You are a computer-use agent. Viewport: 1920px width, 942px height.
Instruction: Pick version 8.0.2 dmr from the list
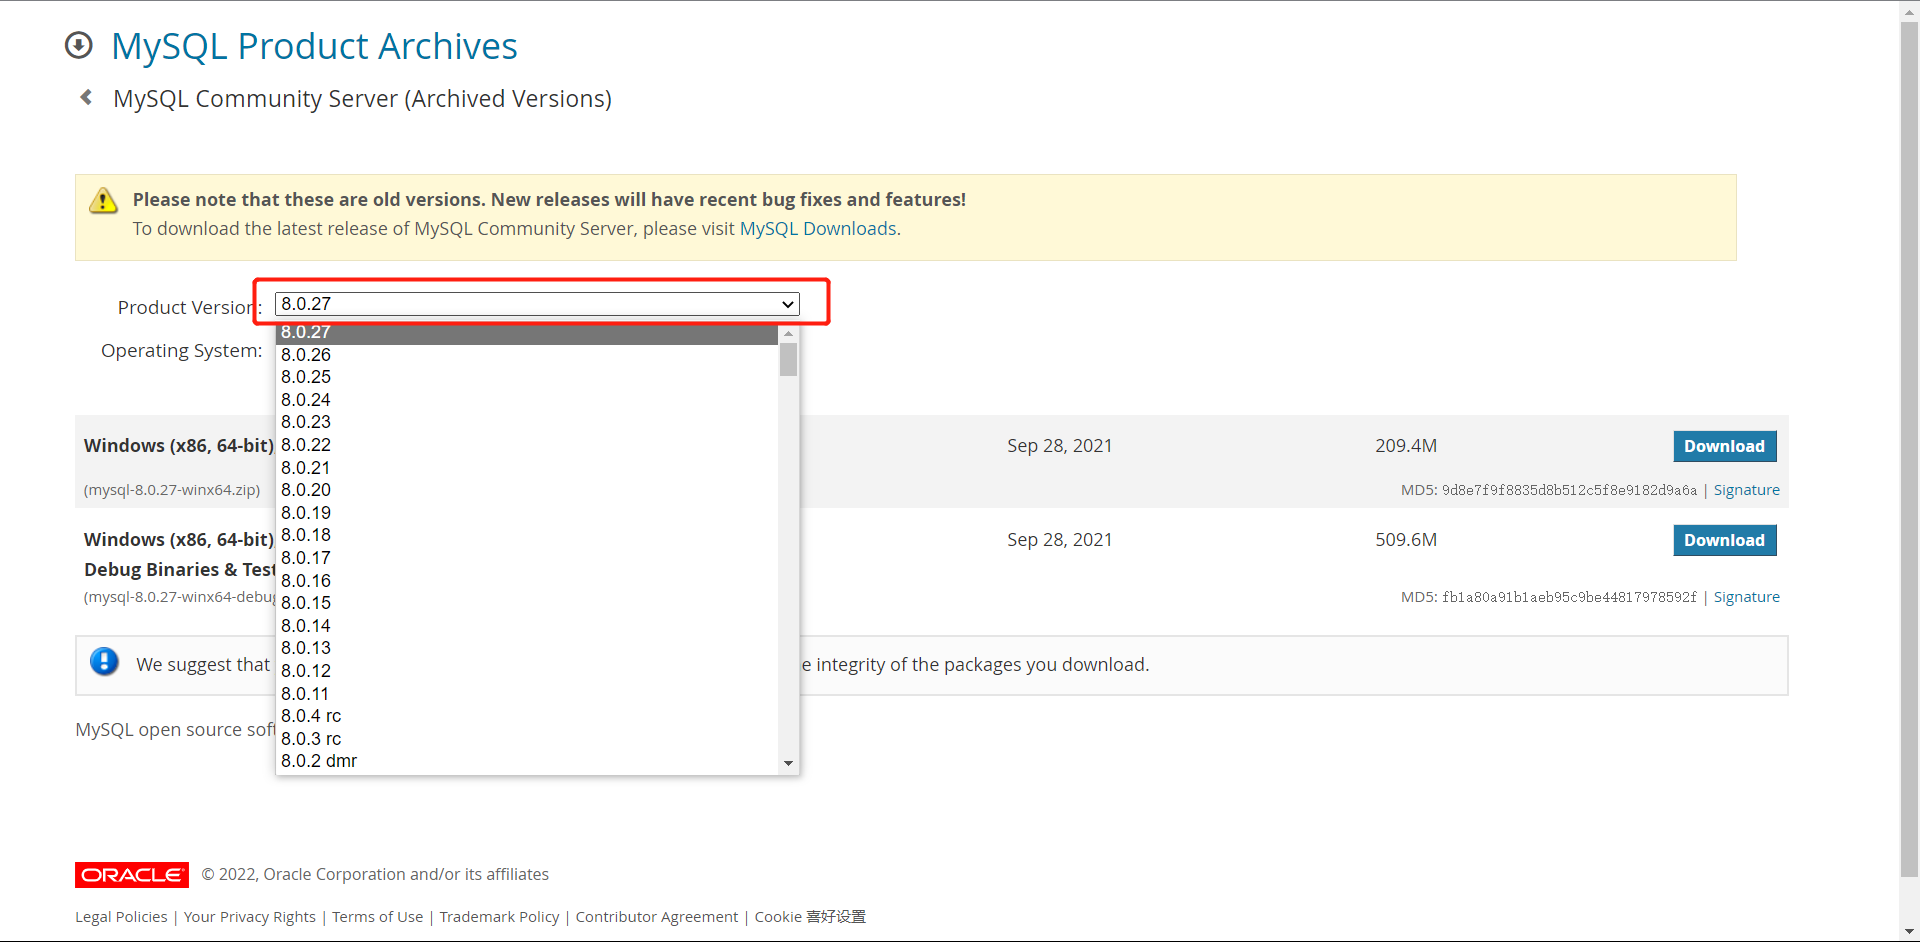click(x=527, y=761)
